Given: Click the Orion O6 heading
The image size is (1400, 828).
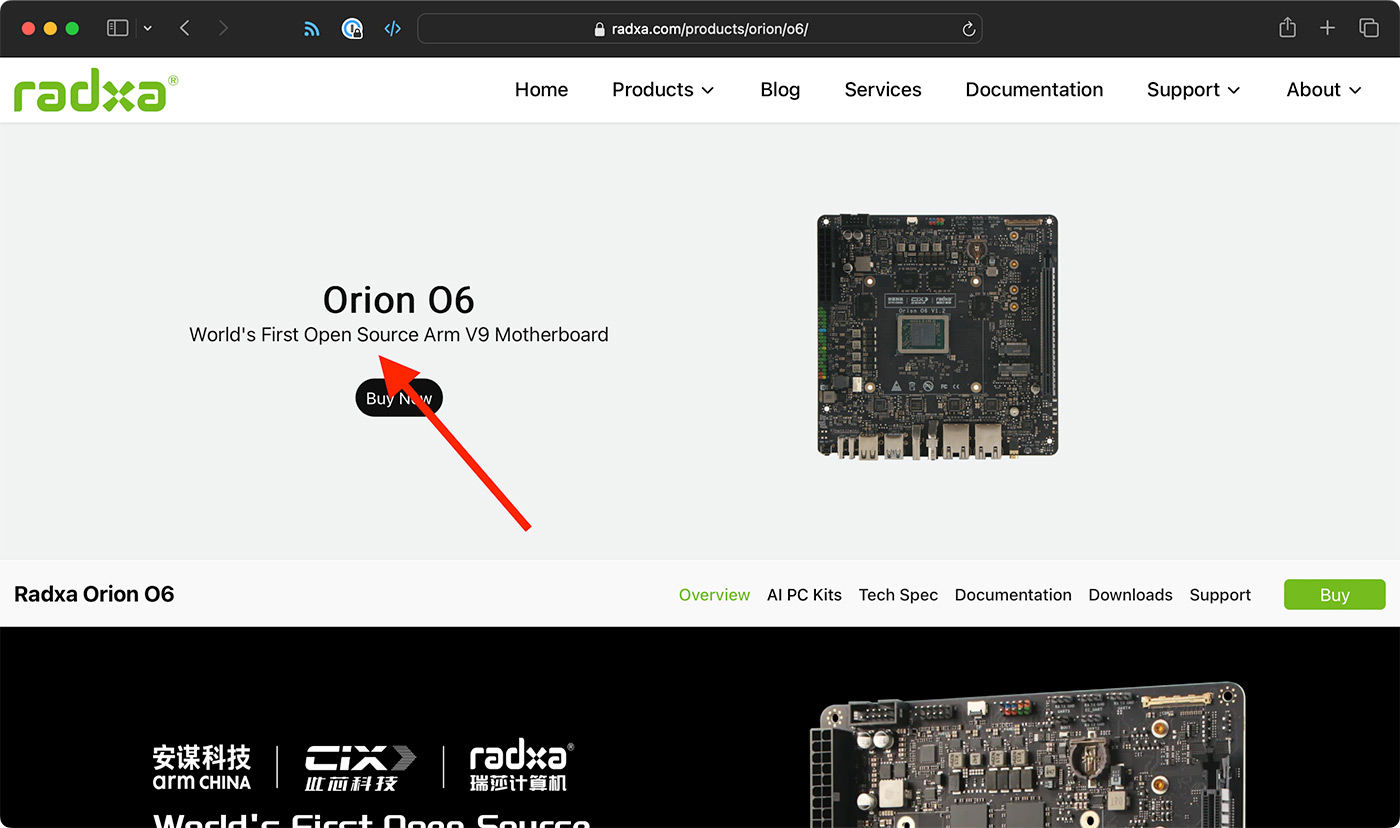Looking at the screenshot, I should coord(399,300).
